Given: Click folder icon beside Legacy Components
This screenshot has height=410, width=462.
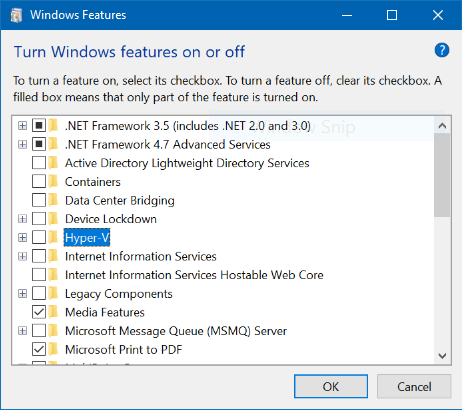Looking at the screenshot, I should 53,294.
